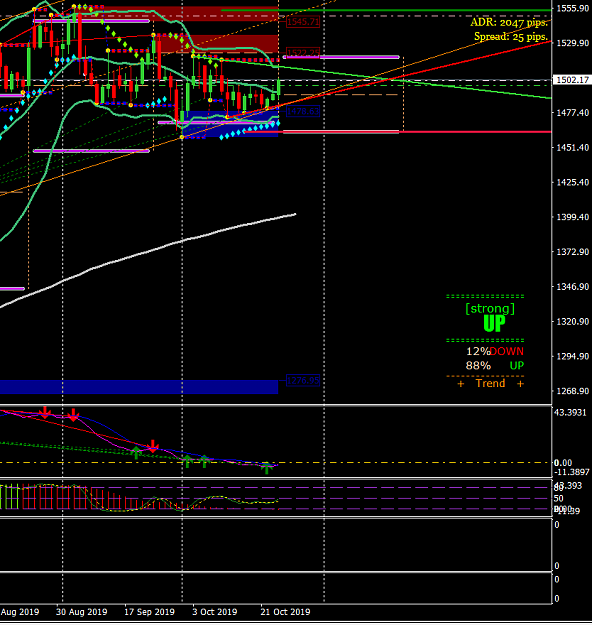Click the [strong] trend strength label
The image size is (592, 625).
tap(490, 309)
